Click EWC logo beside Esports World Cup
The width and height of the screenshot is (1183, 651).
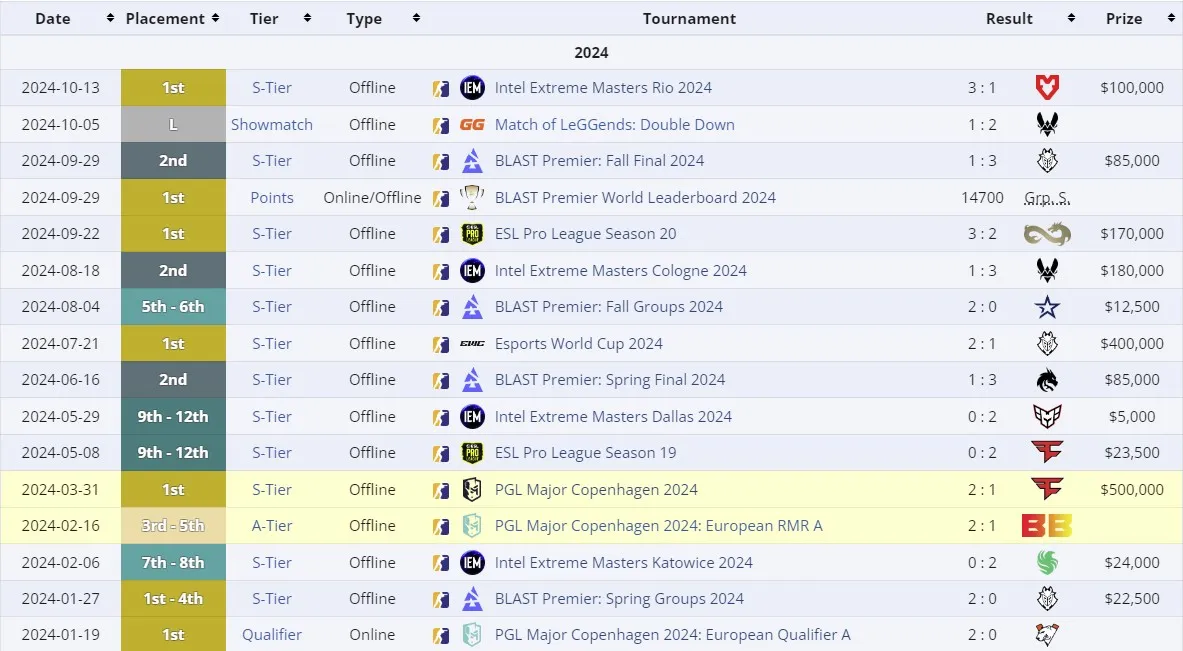472,343
